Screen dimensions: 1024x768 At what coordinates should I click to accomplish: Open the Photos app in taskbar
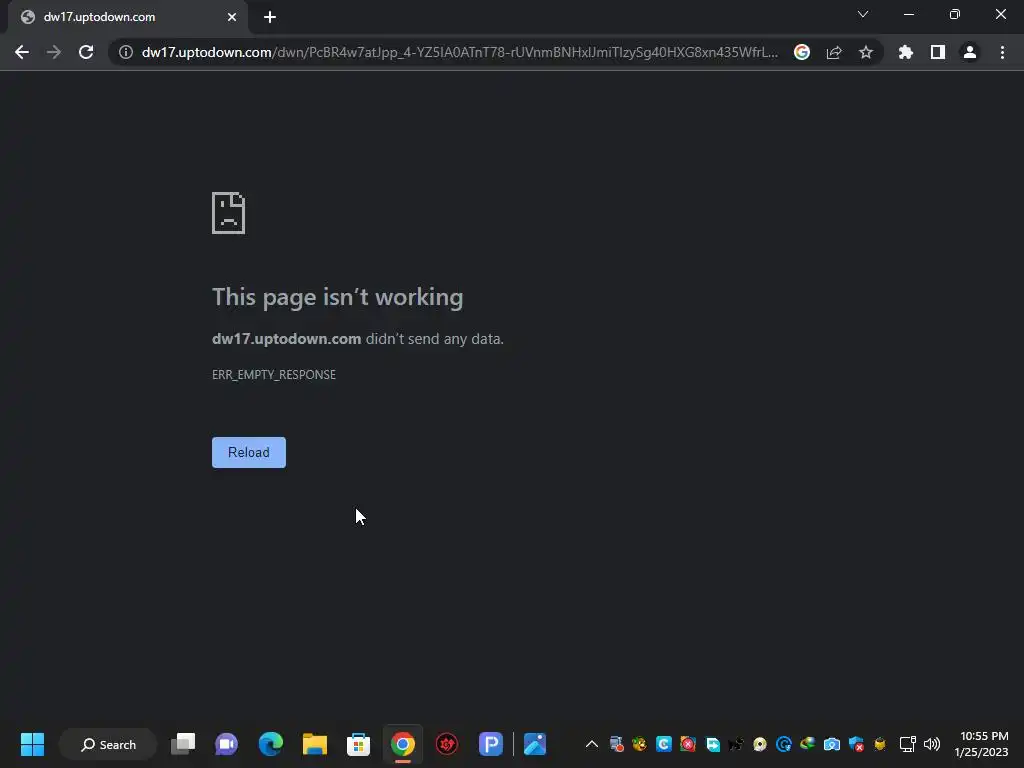[535, 744]
